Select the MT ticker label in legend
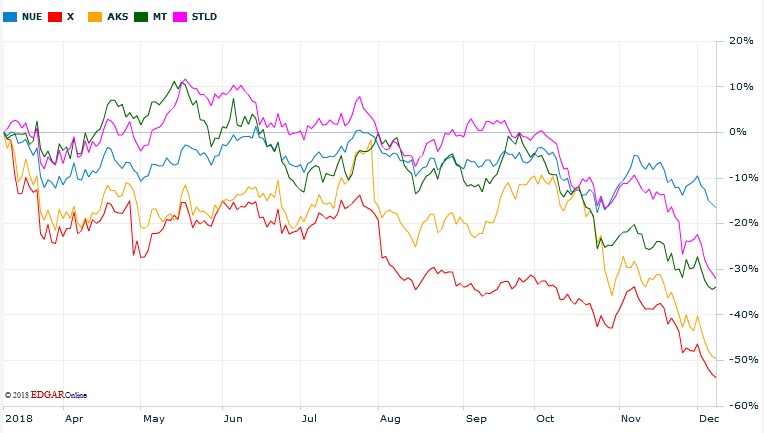 coord(161,17)
